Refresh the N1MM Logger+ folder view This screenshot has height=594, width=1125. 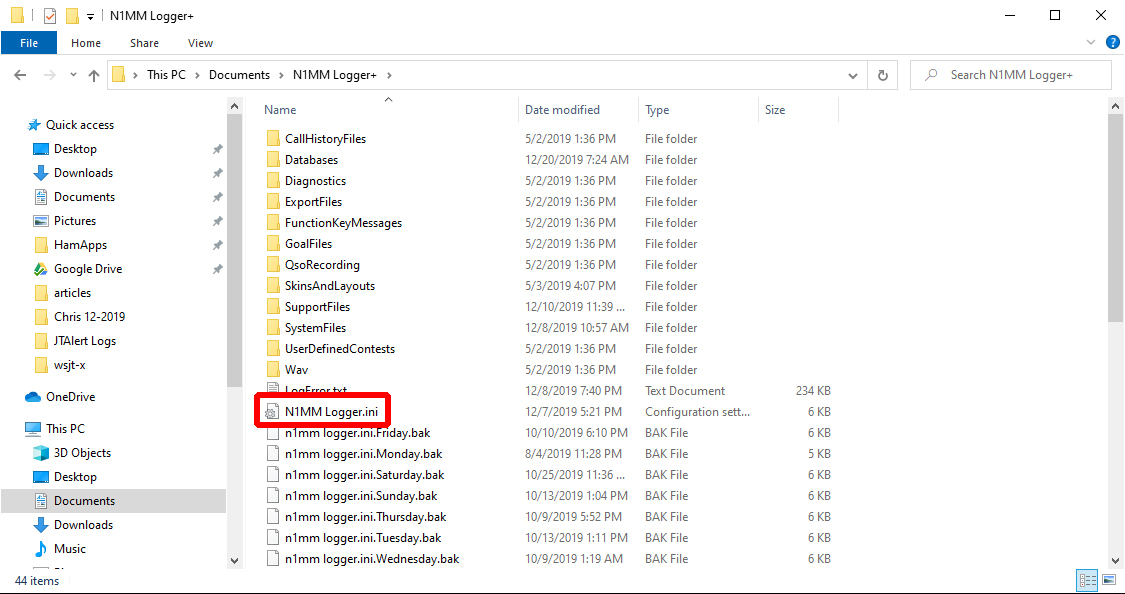pos(883,75)
